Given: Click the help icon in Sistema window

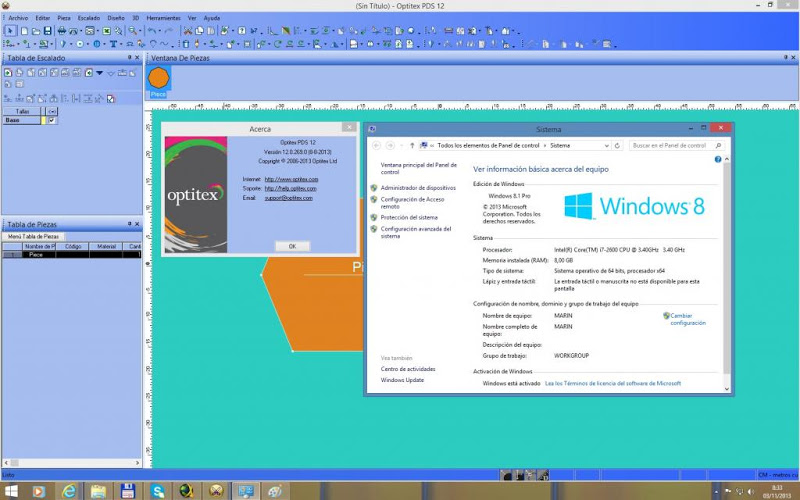Looking at the screenshot, I should pyautogui.click(x=718, y=159).
